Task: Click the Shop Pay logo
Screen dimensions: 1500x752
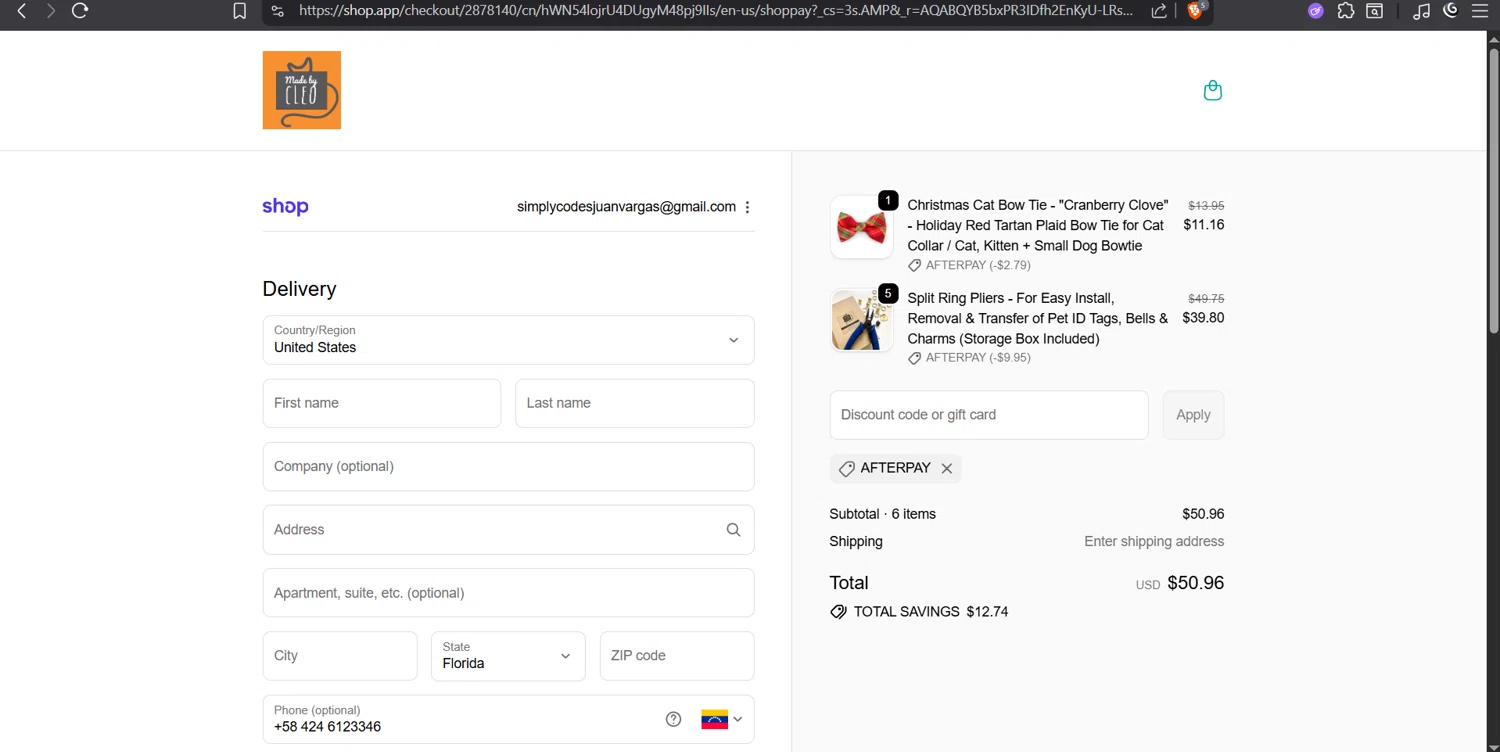Action: point(285,207)
